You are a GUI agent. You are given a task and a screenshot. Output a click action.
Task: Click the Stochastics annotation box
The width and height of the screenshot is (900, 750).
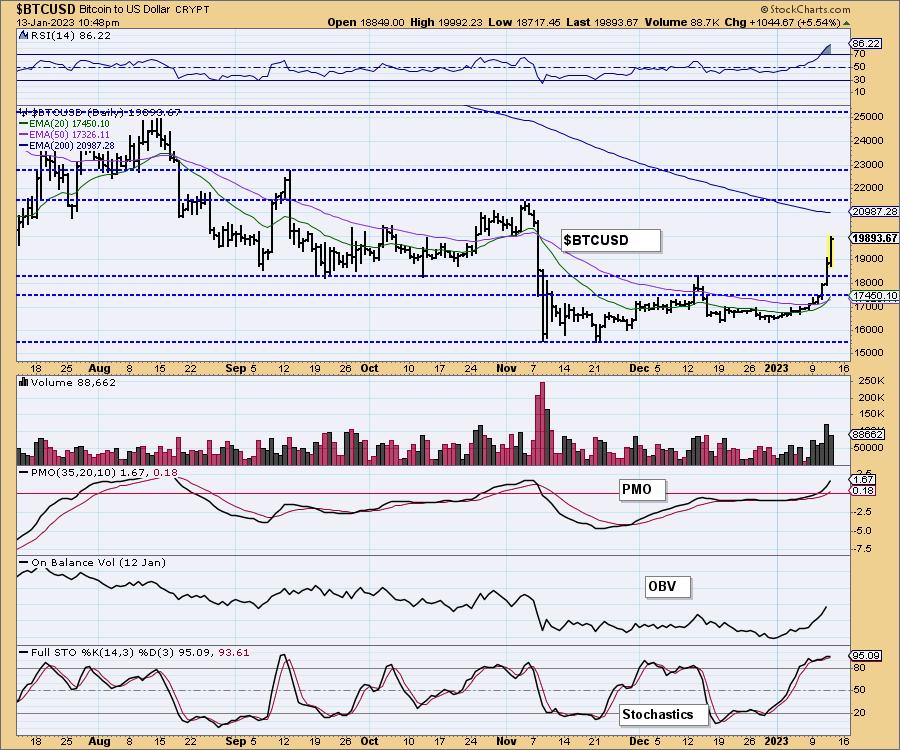(664, 714)
